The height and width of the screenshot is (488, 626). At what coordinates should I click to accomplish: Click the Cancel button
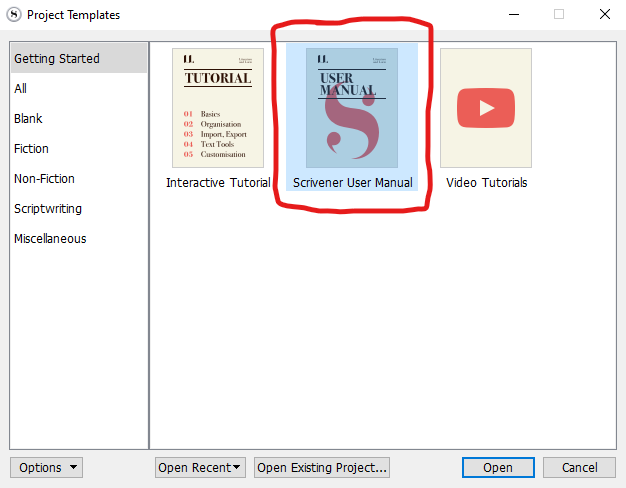[579, 468]
